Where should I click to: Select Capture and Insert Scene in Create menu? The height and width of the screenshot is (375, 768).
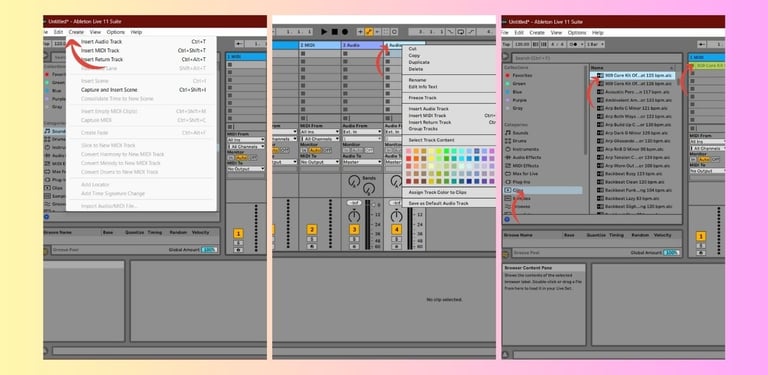coord(109,90)
